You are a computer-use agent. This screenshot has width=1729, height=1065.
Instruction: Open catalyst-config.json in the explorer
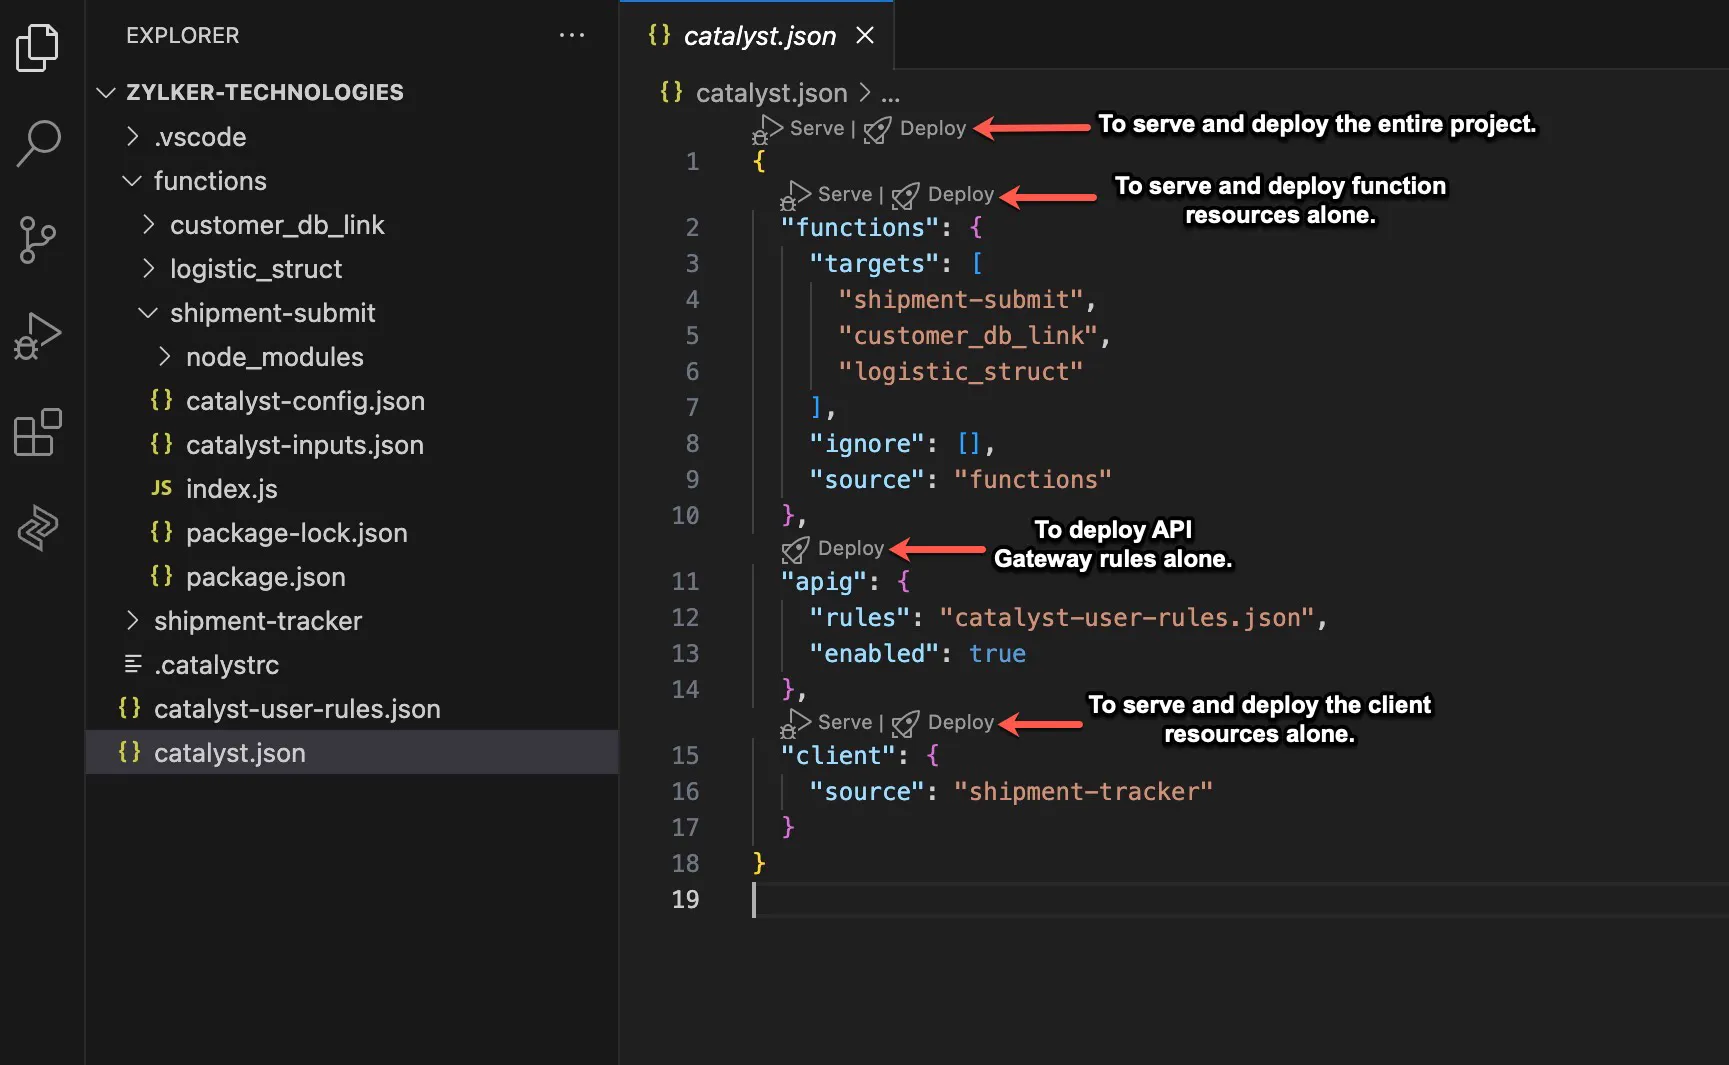pyautogui.click(x=352, y=401)
